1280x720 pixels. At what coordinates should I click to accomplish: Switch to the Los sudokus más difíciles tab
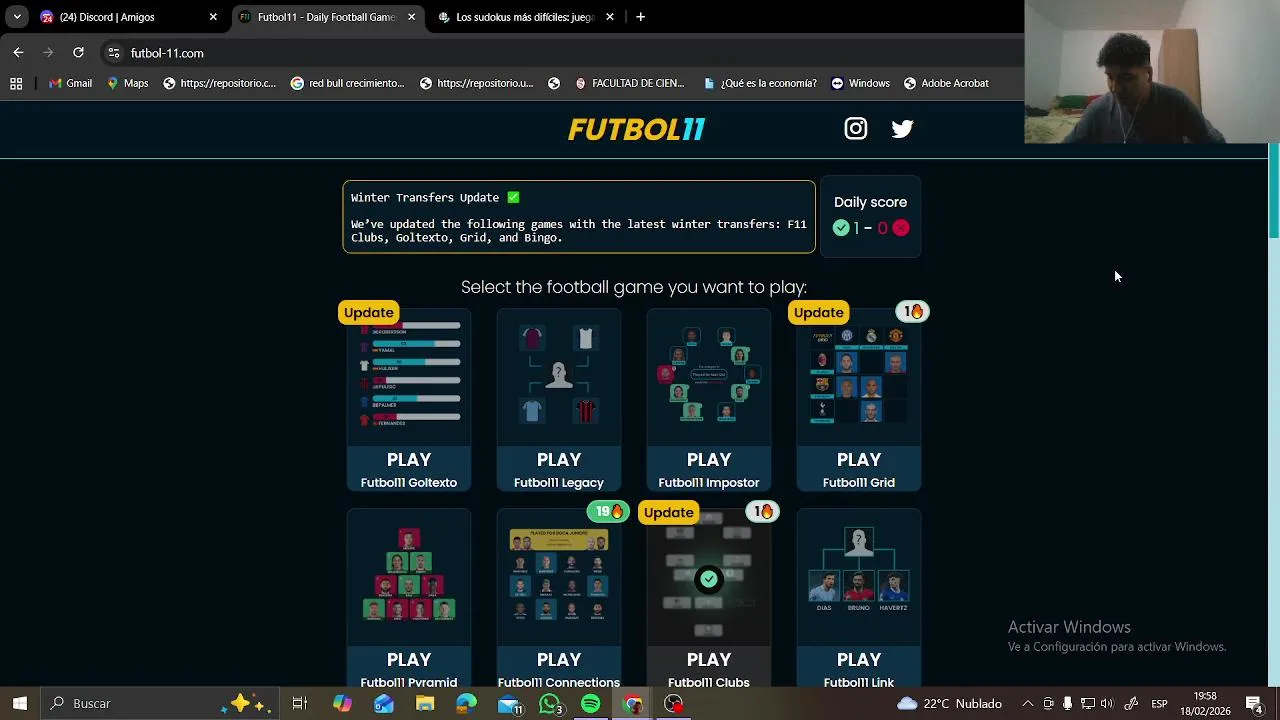(x=525, y=17)
